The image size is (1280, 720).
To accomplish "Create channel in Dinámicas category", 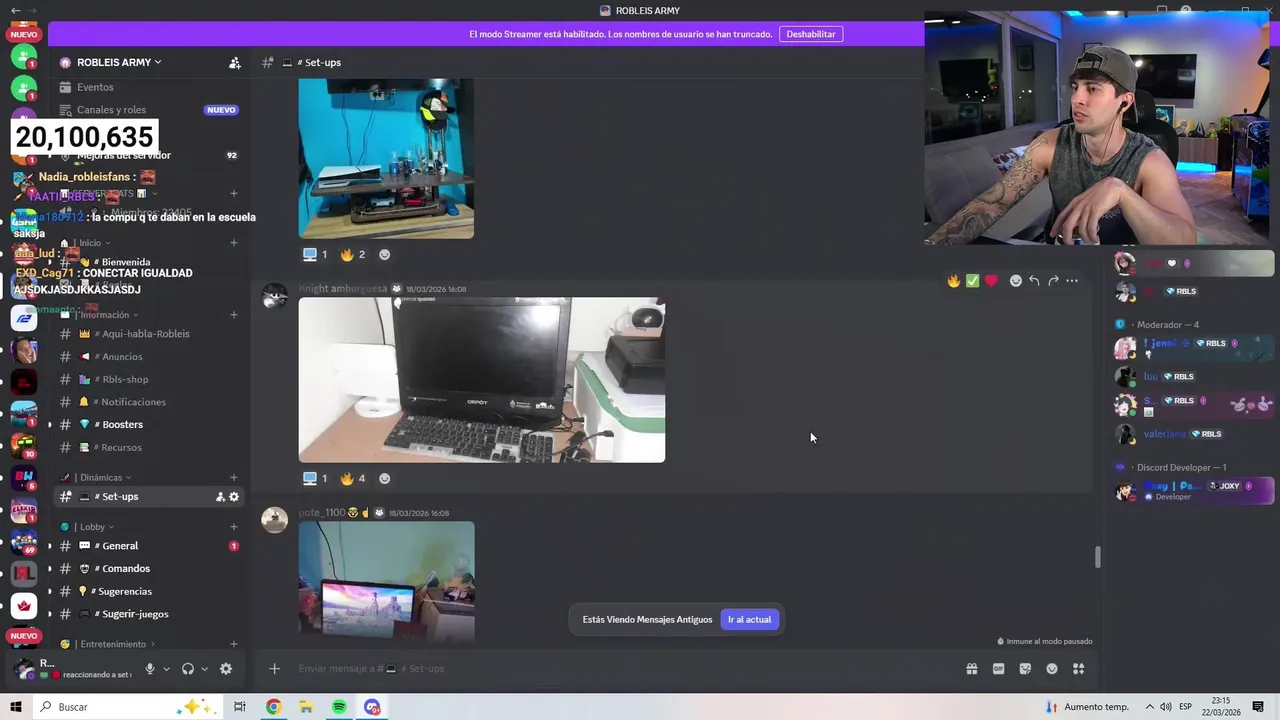I will pyautogui.click(x=234, y=478).
